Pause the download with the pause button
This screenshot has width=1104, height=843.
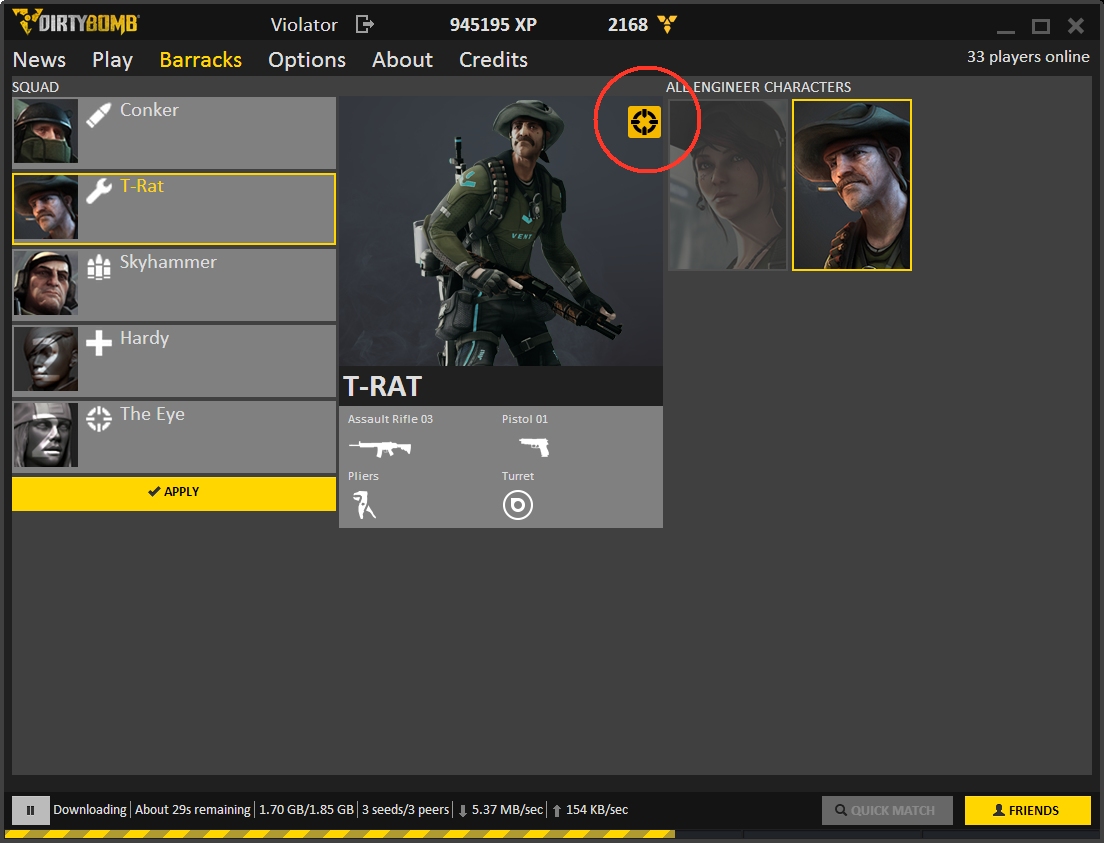[x=30, y=810]
